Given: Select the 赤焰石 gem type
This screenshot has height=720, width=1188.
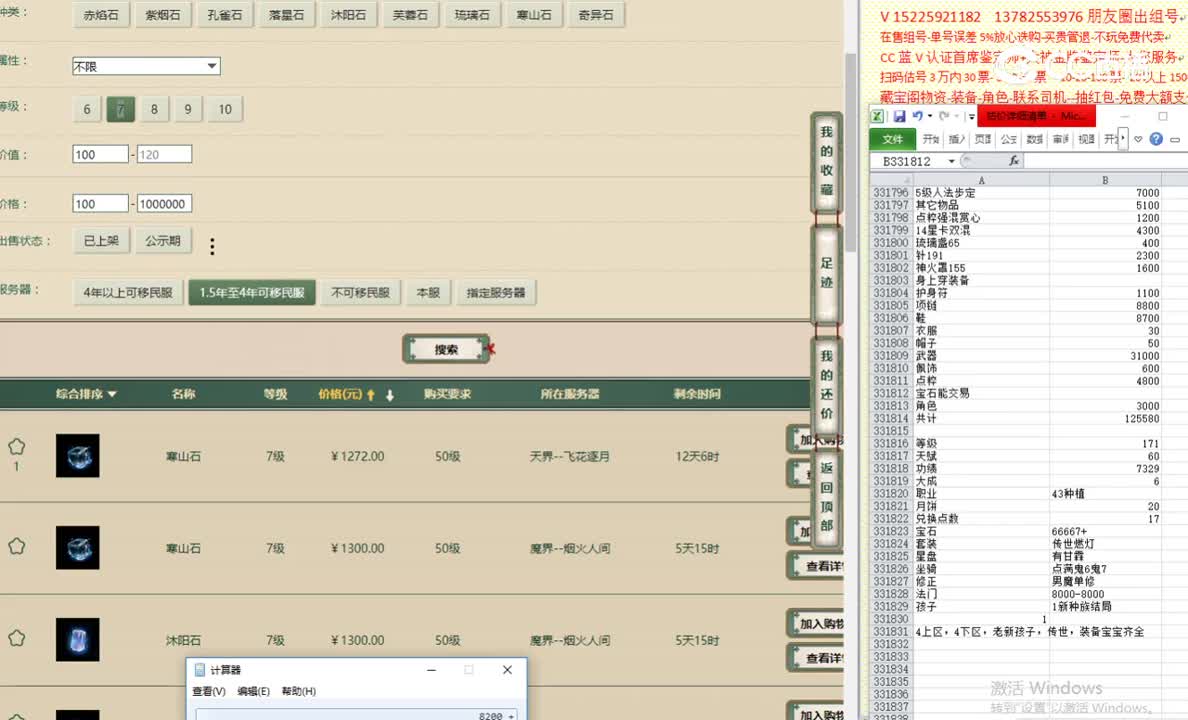Looking at the screenshot, I should (101, 15).
